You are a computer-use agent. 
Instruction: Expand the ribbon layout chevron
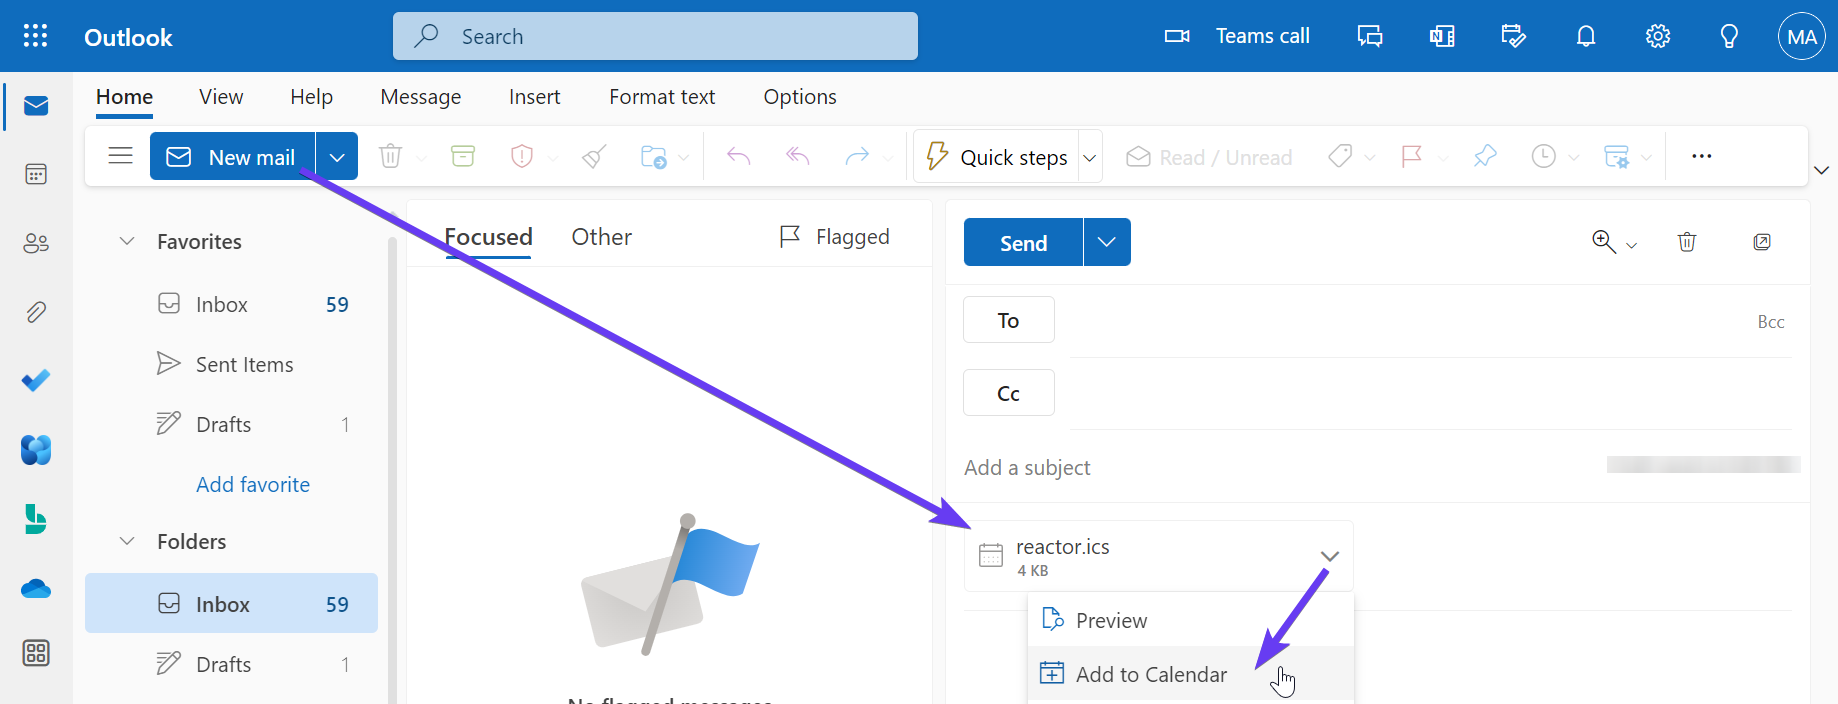coord(1821,170)
